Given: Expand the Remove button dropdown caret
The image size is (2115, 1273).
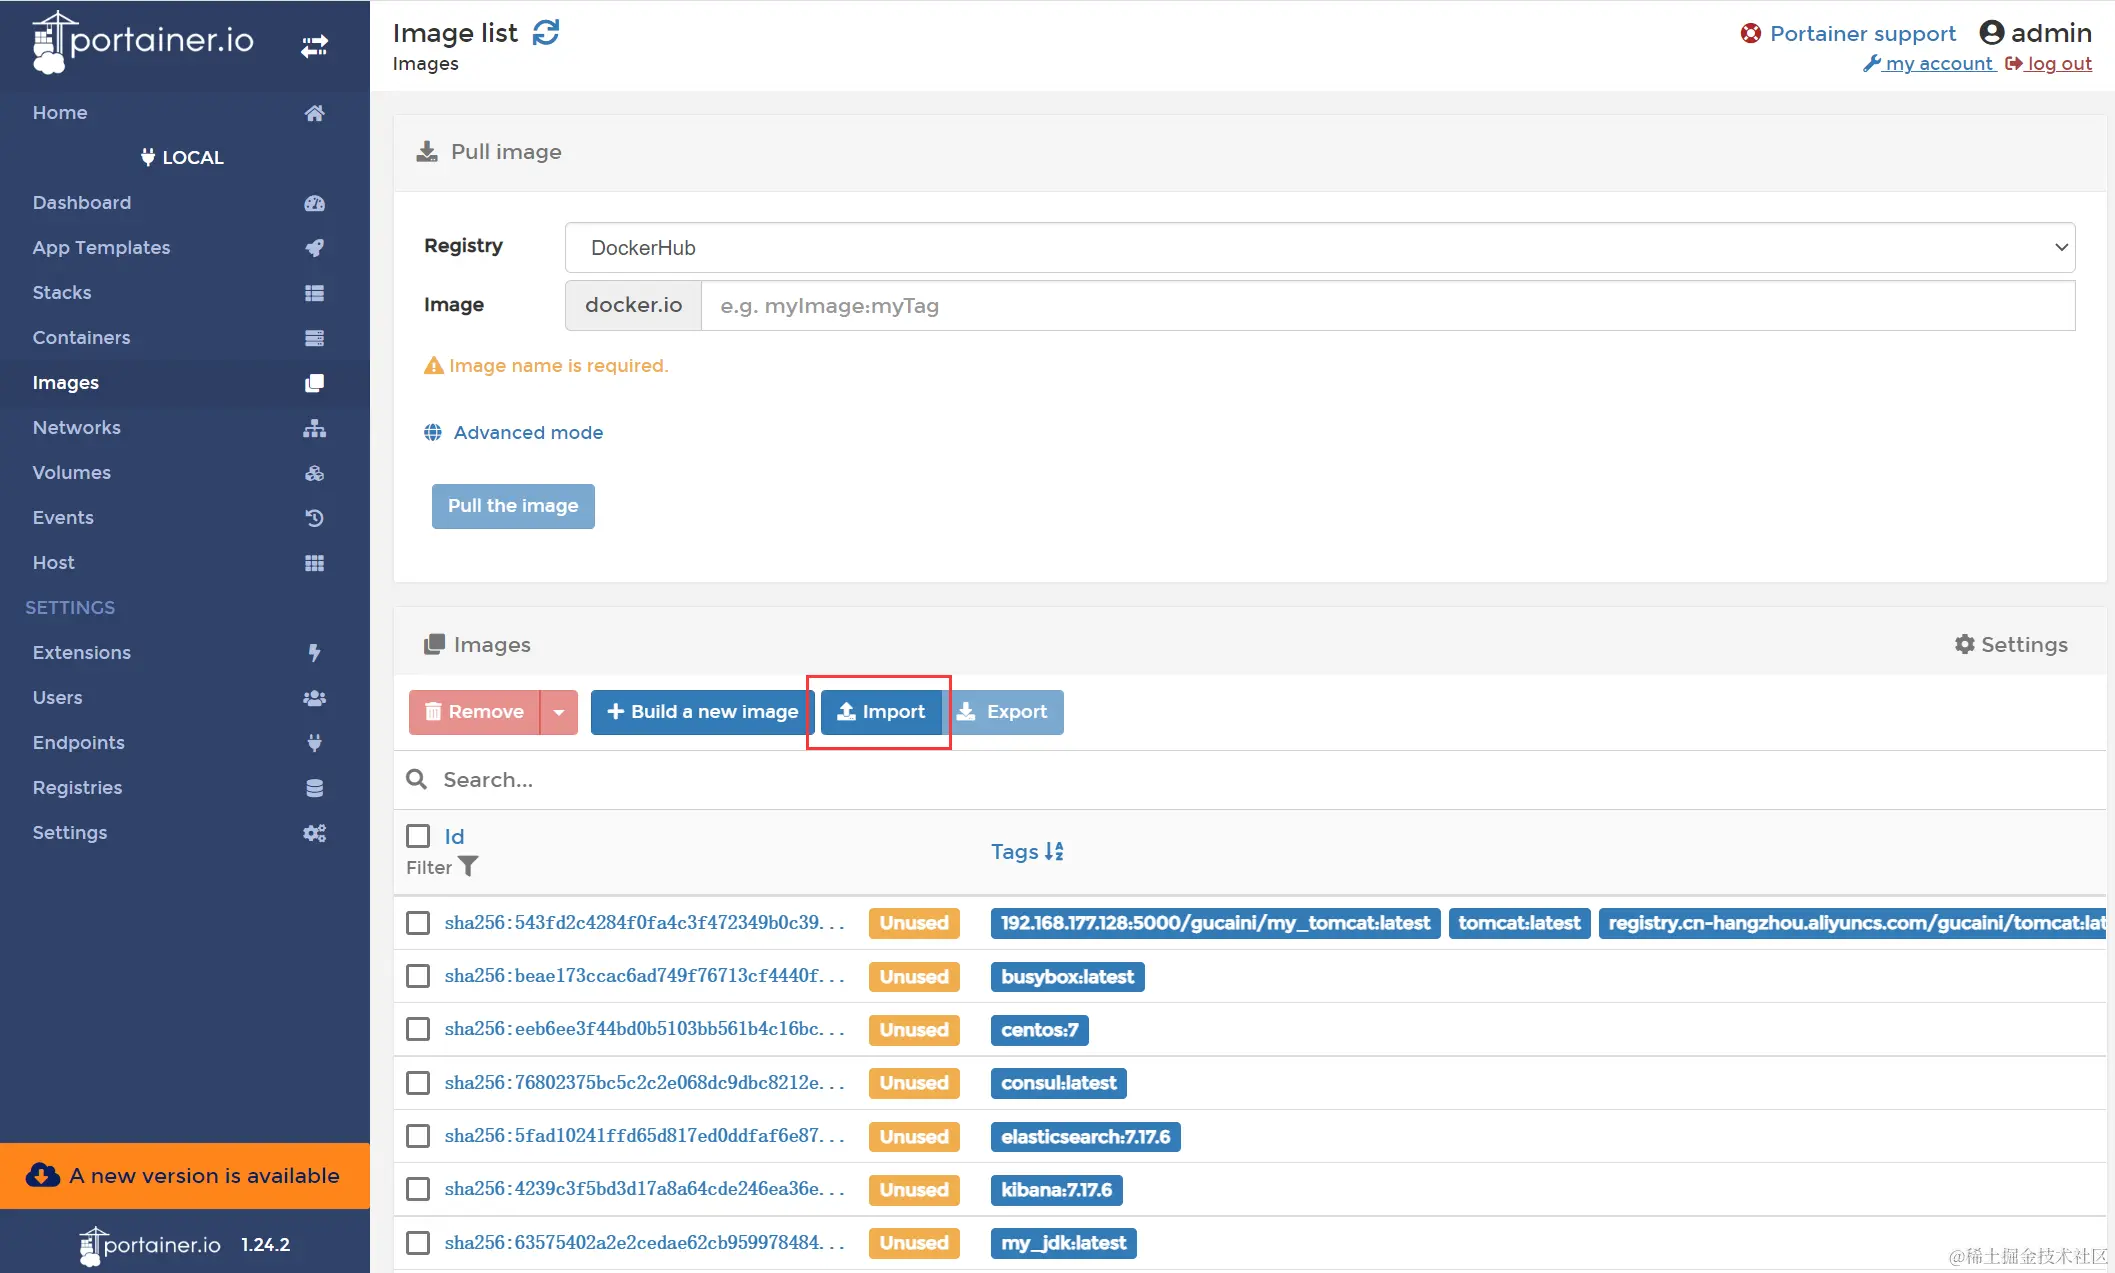Looking at the screenshot, I should (x=559, y=712).
